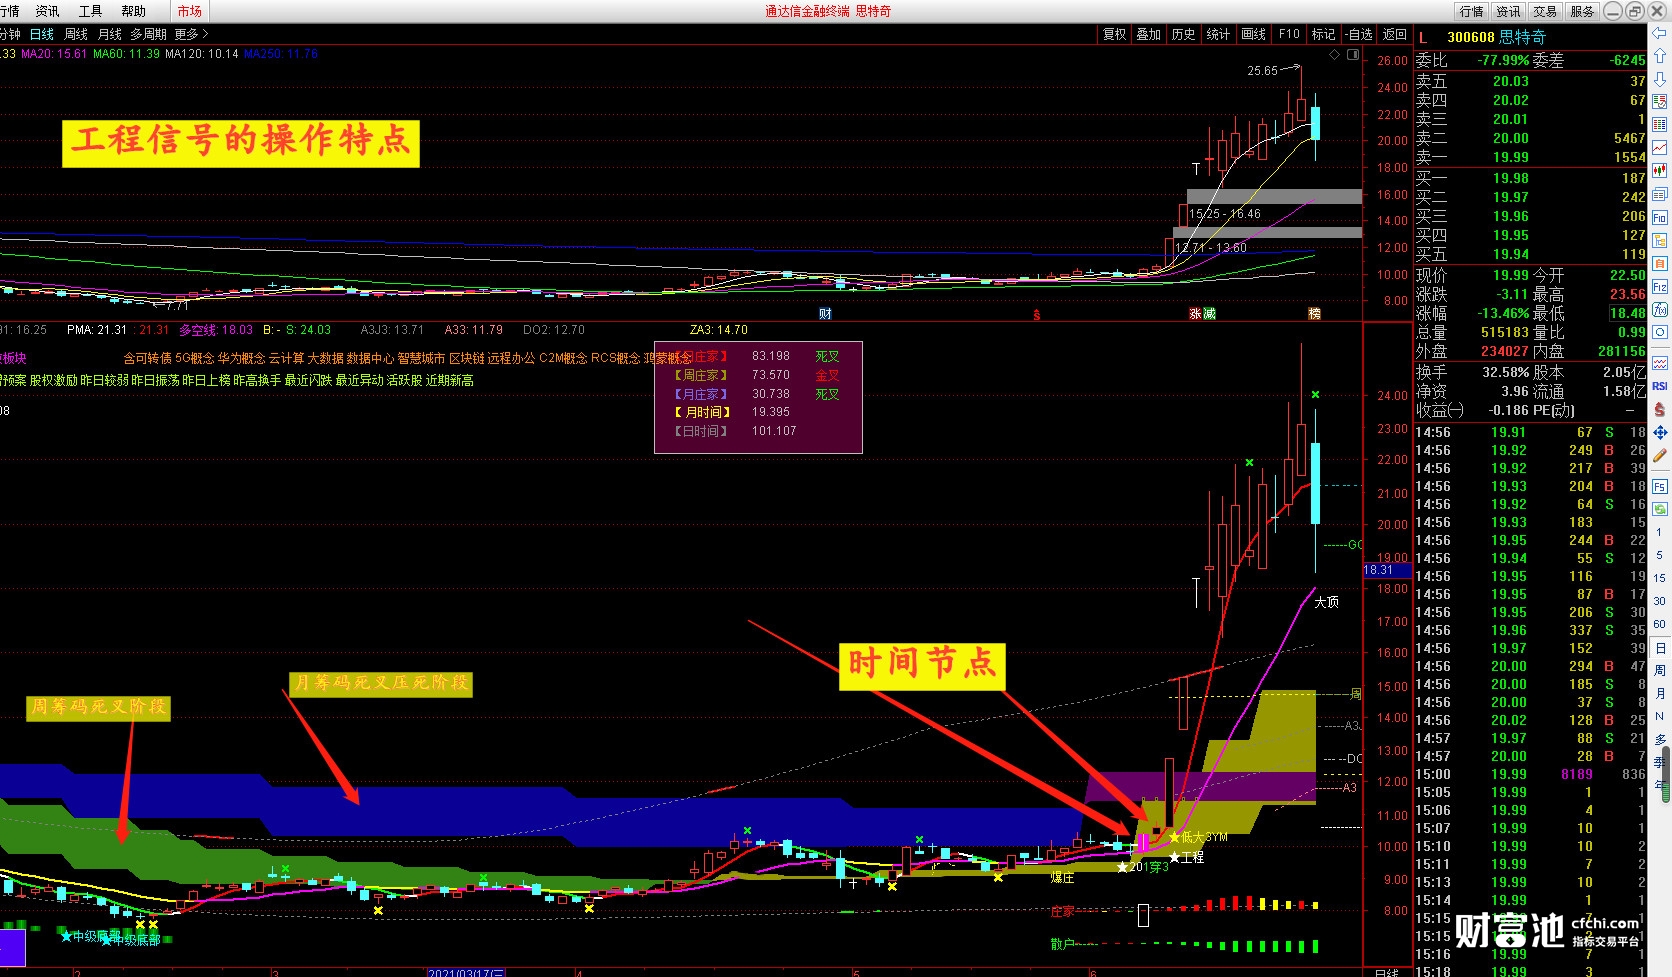Click the 历史 history button
This screenshot has height=977, width=1672.
1184,34
